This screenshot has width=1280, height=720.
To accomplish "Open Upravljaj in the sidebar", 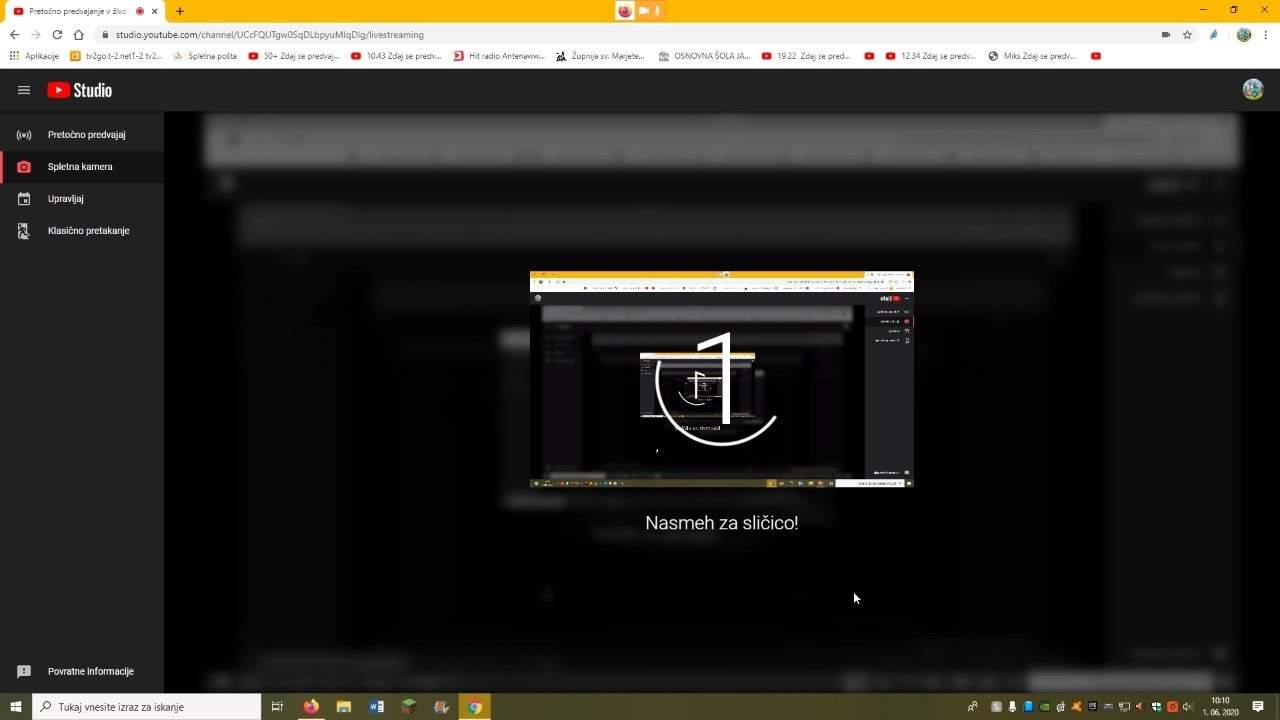I will pyautogui.click(x=82, y=199).
